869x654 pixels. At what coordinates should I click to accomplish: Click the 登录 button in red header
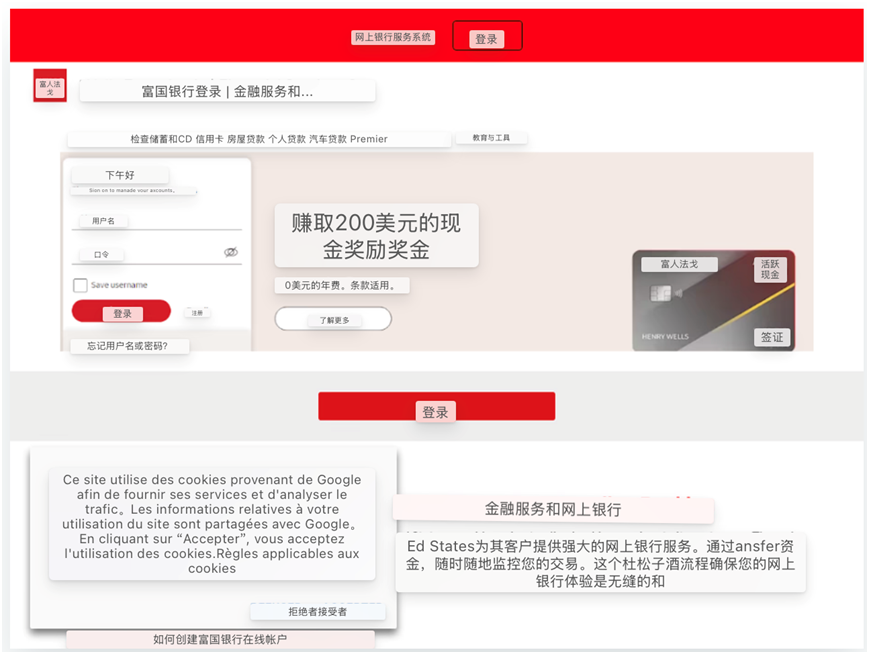[487, 36]
